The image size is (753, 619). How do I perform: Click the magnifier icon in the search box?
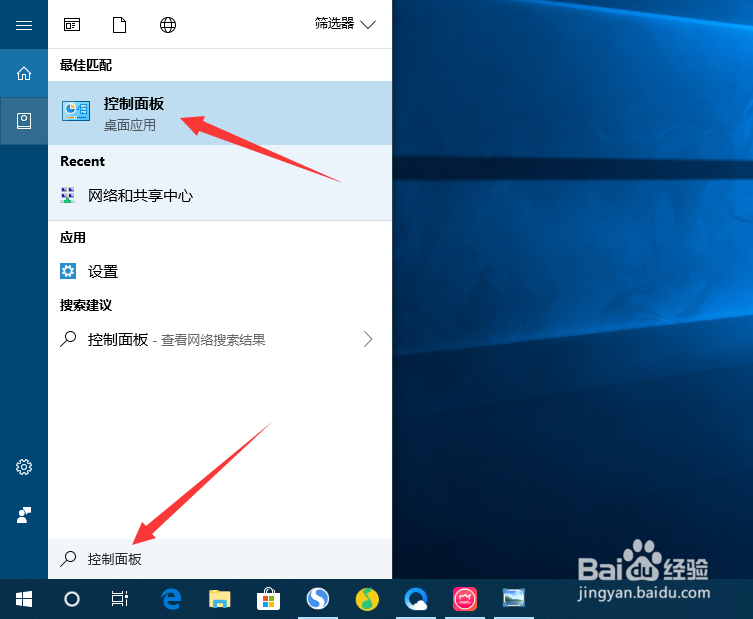pyautogui.click(x=68, y=558)
